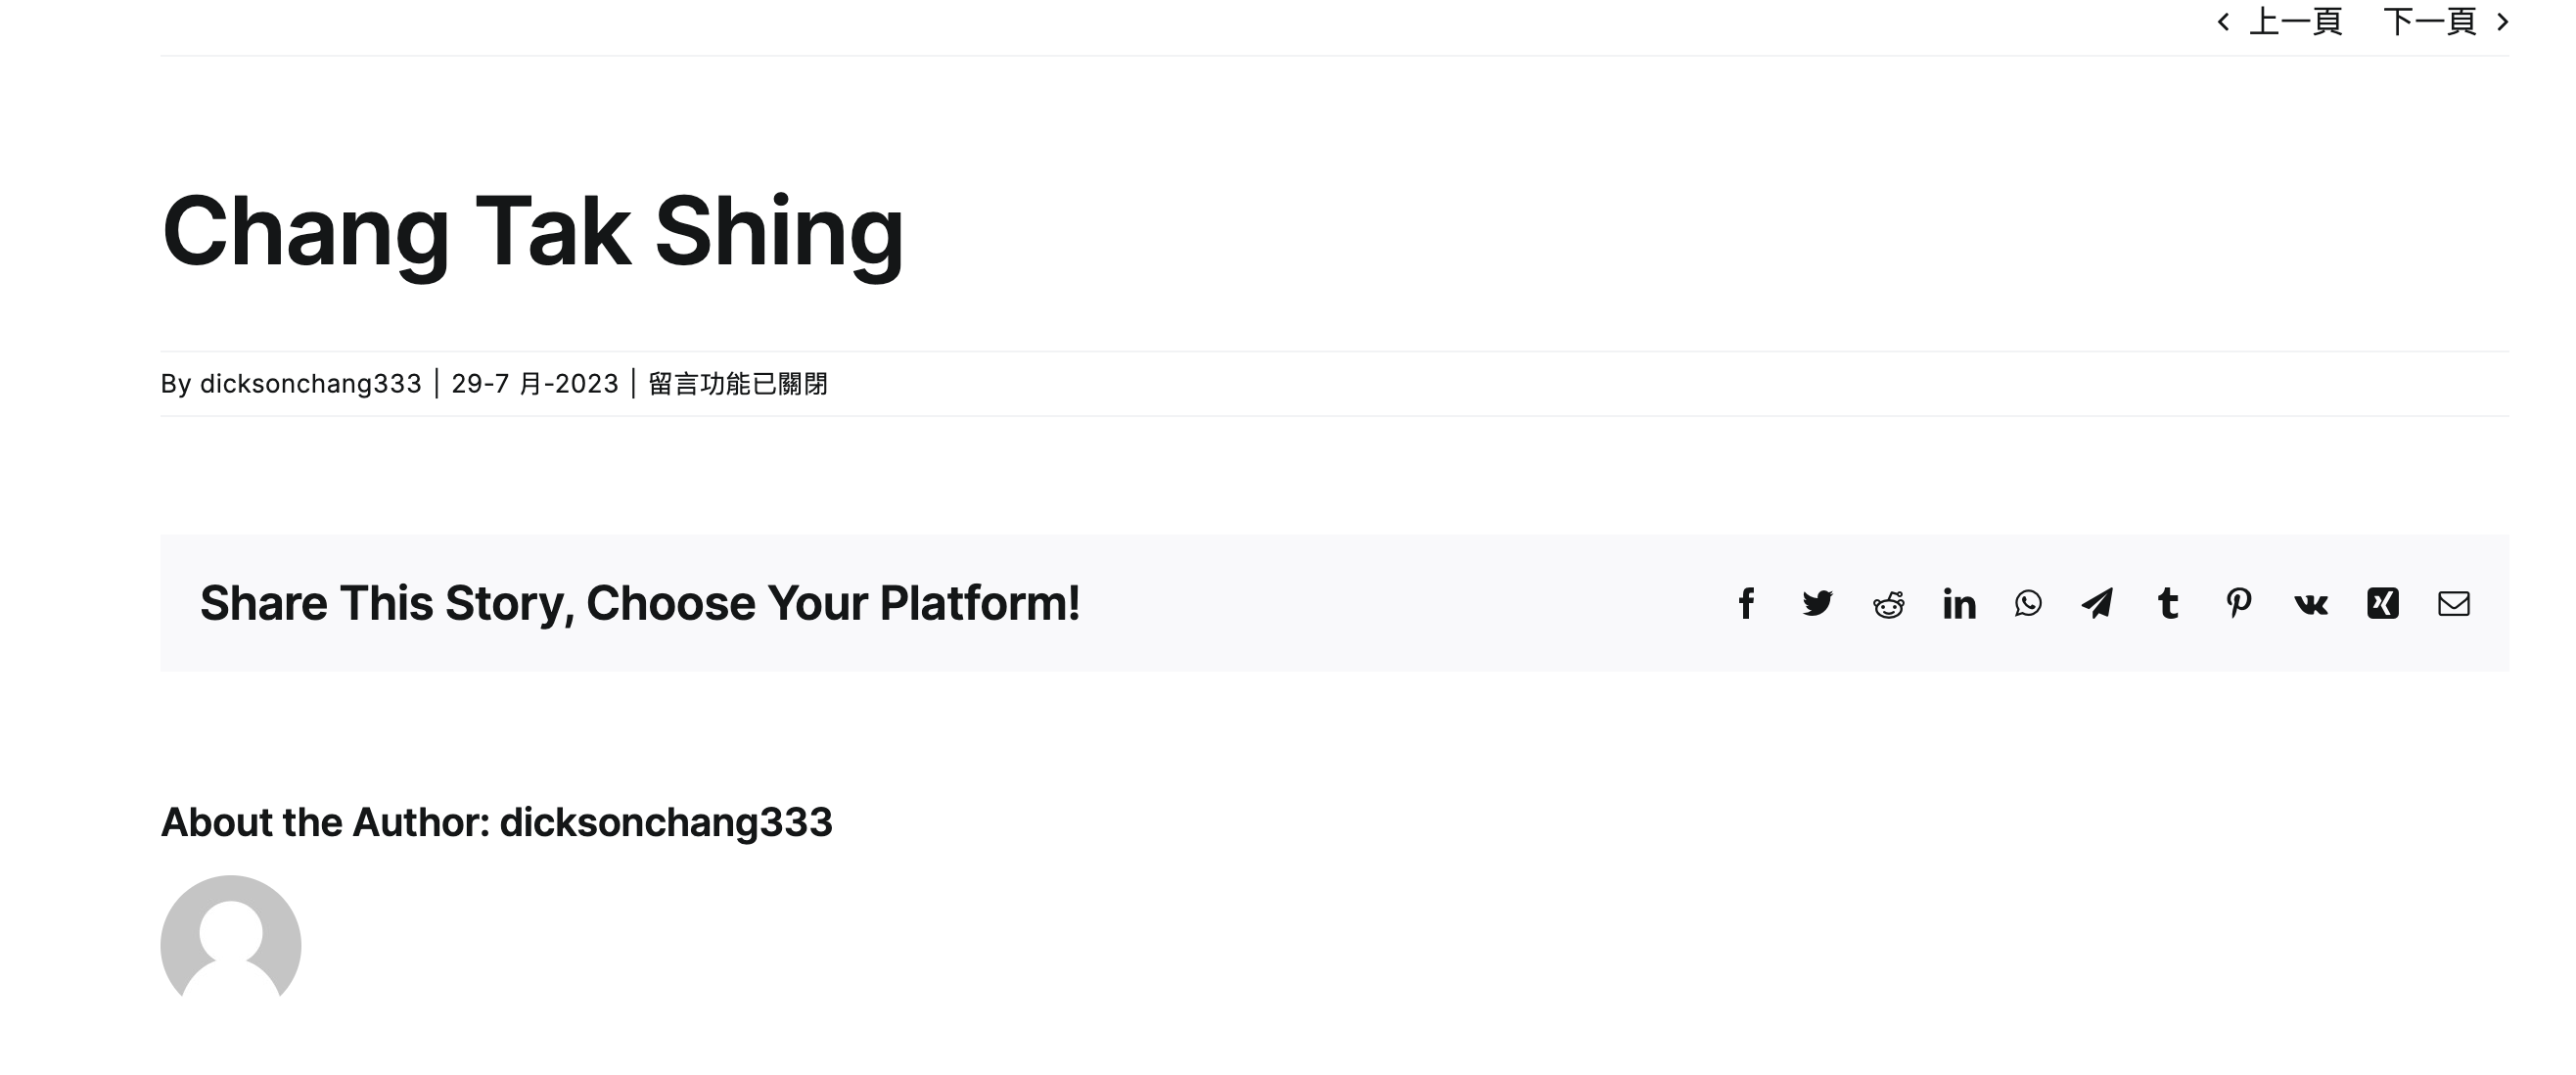The width and height of the screenshot is (2576, 1075).
Task: Open author dicksonchang333 in the byline
Action: pyautogui.click(x=311, y=383)
